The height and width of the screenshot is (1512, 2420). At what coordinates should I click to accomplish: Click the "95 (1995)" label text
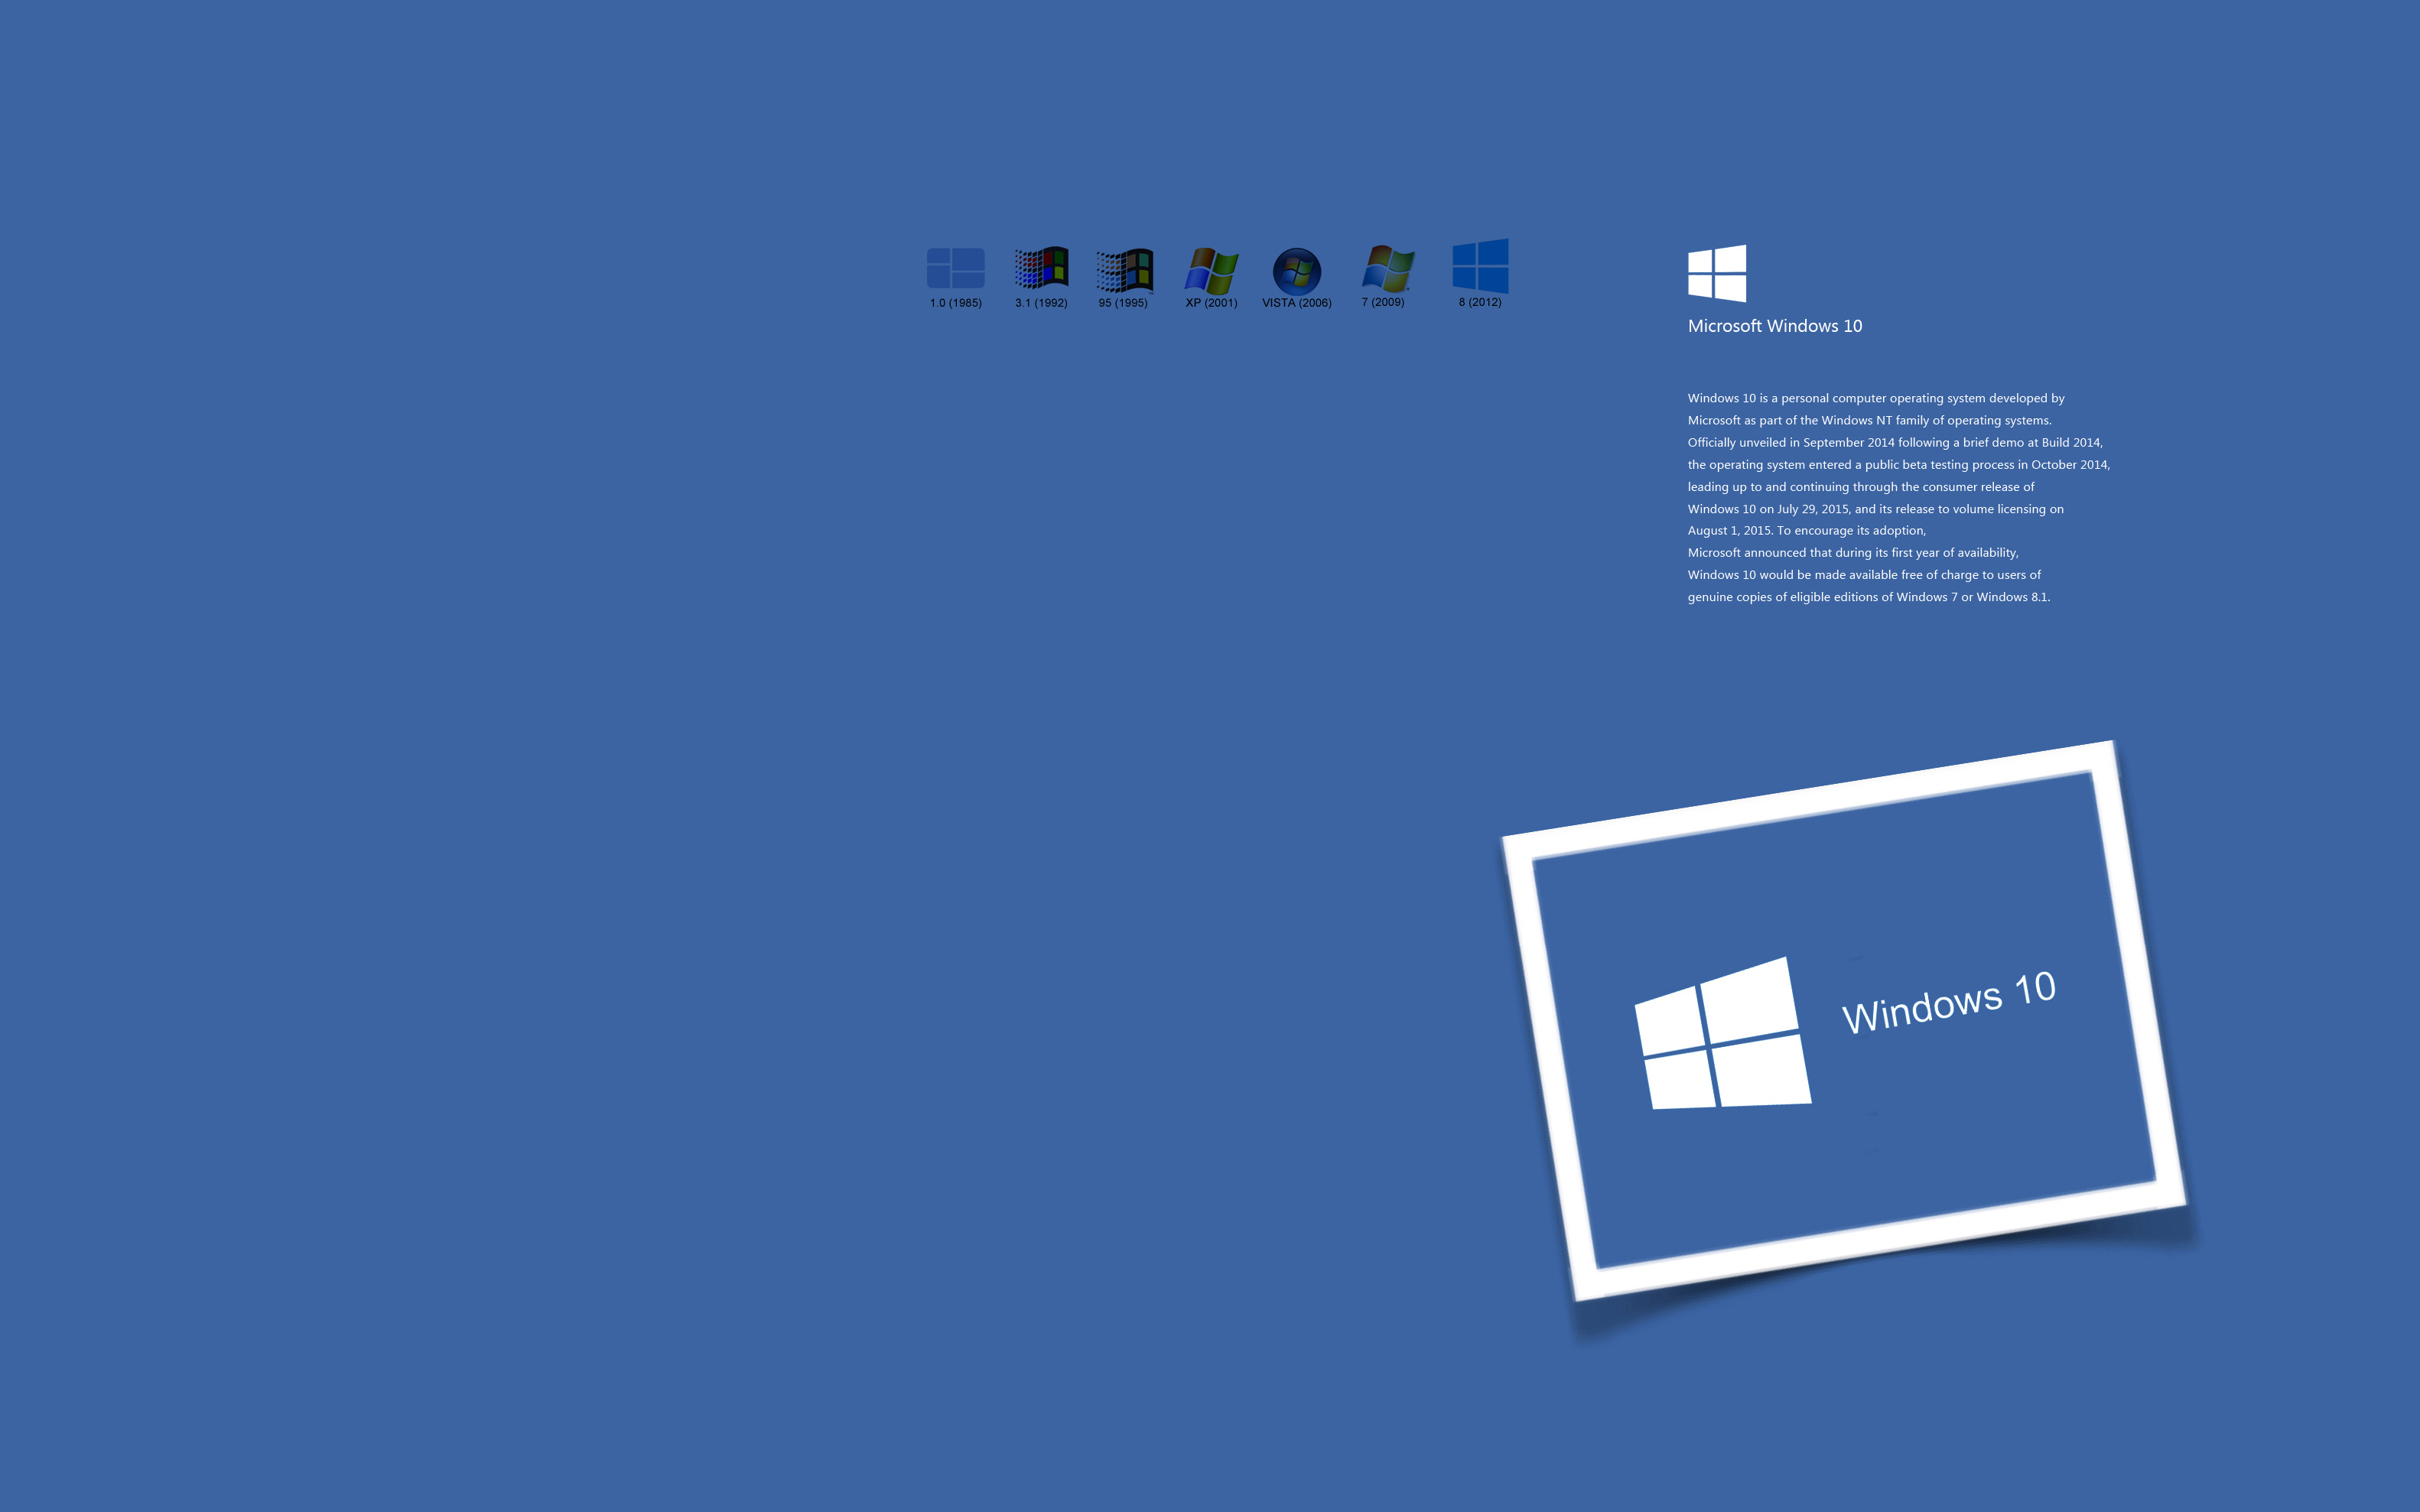coord(1122,303)
